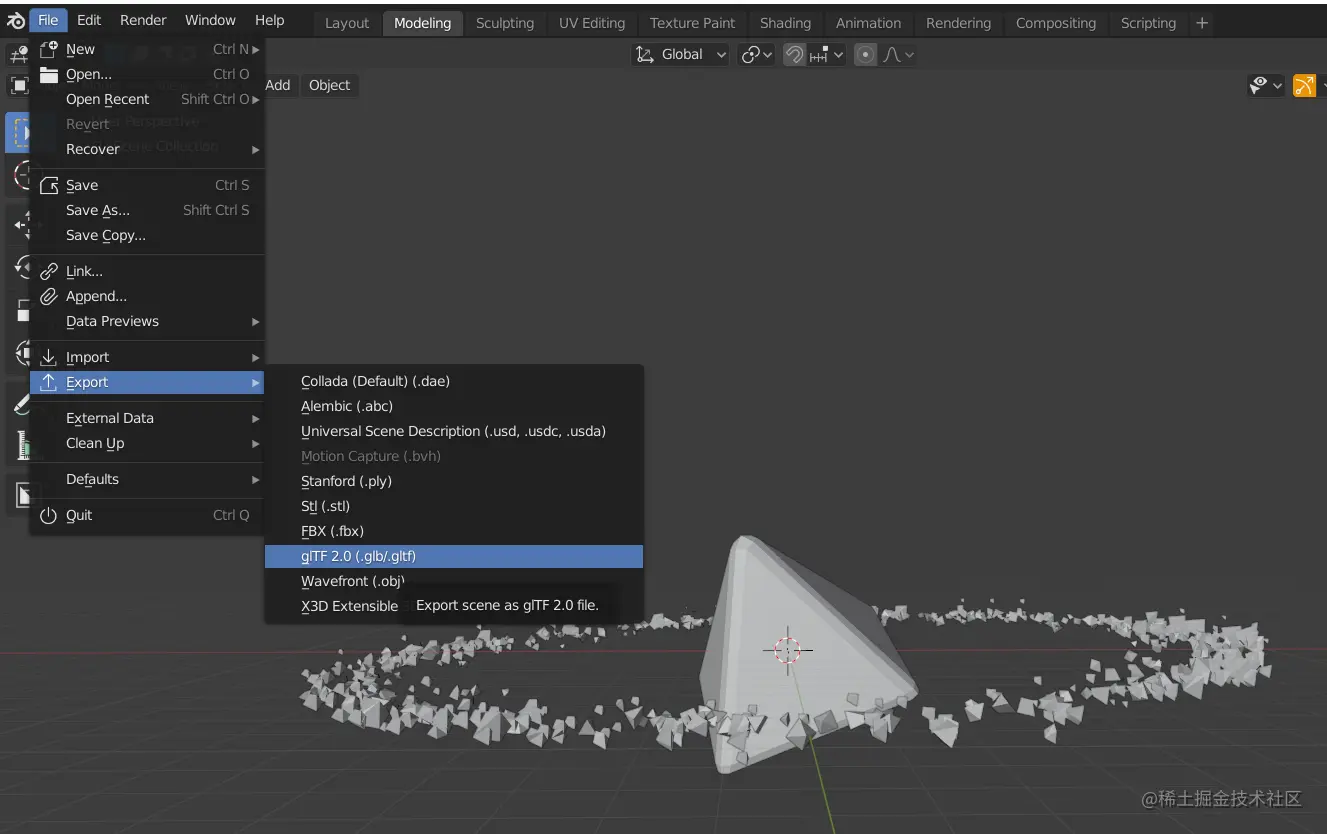Choose Link... in File menu
The image size is (1327, 834).
[x=148, y=271]
